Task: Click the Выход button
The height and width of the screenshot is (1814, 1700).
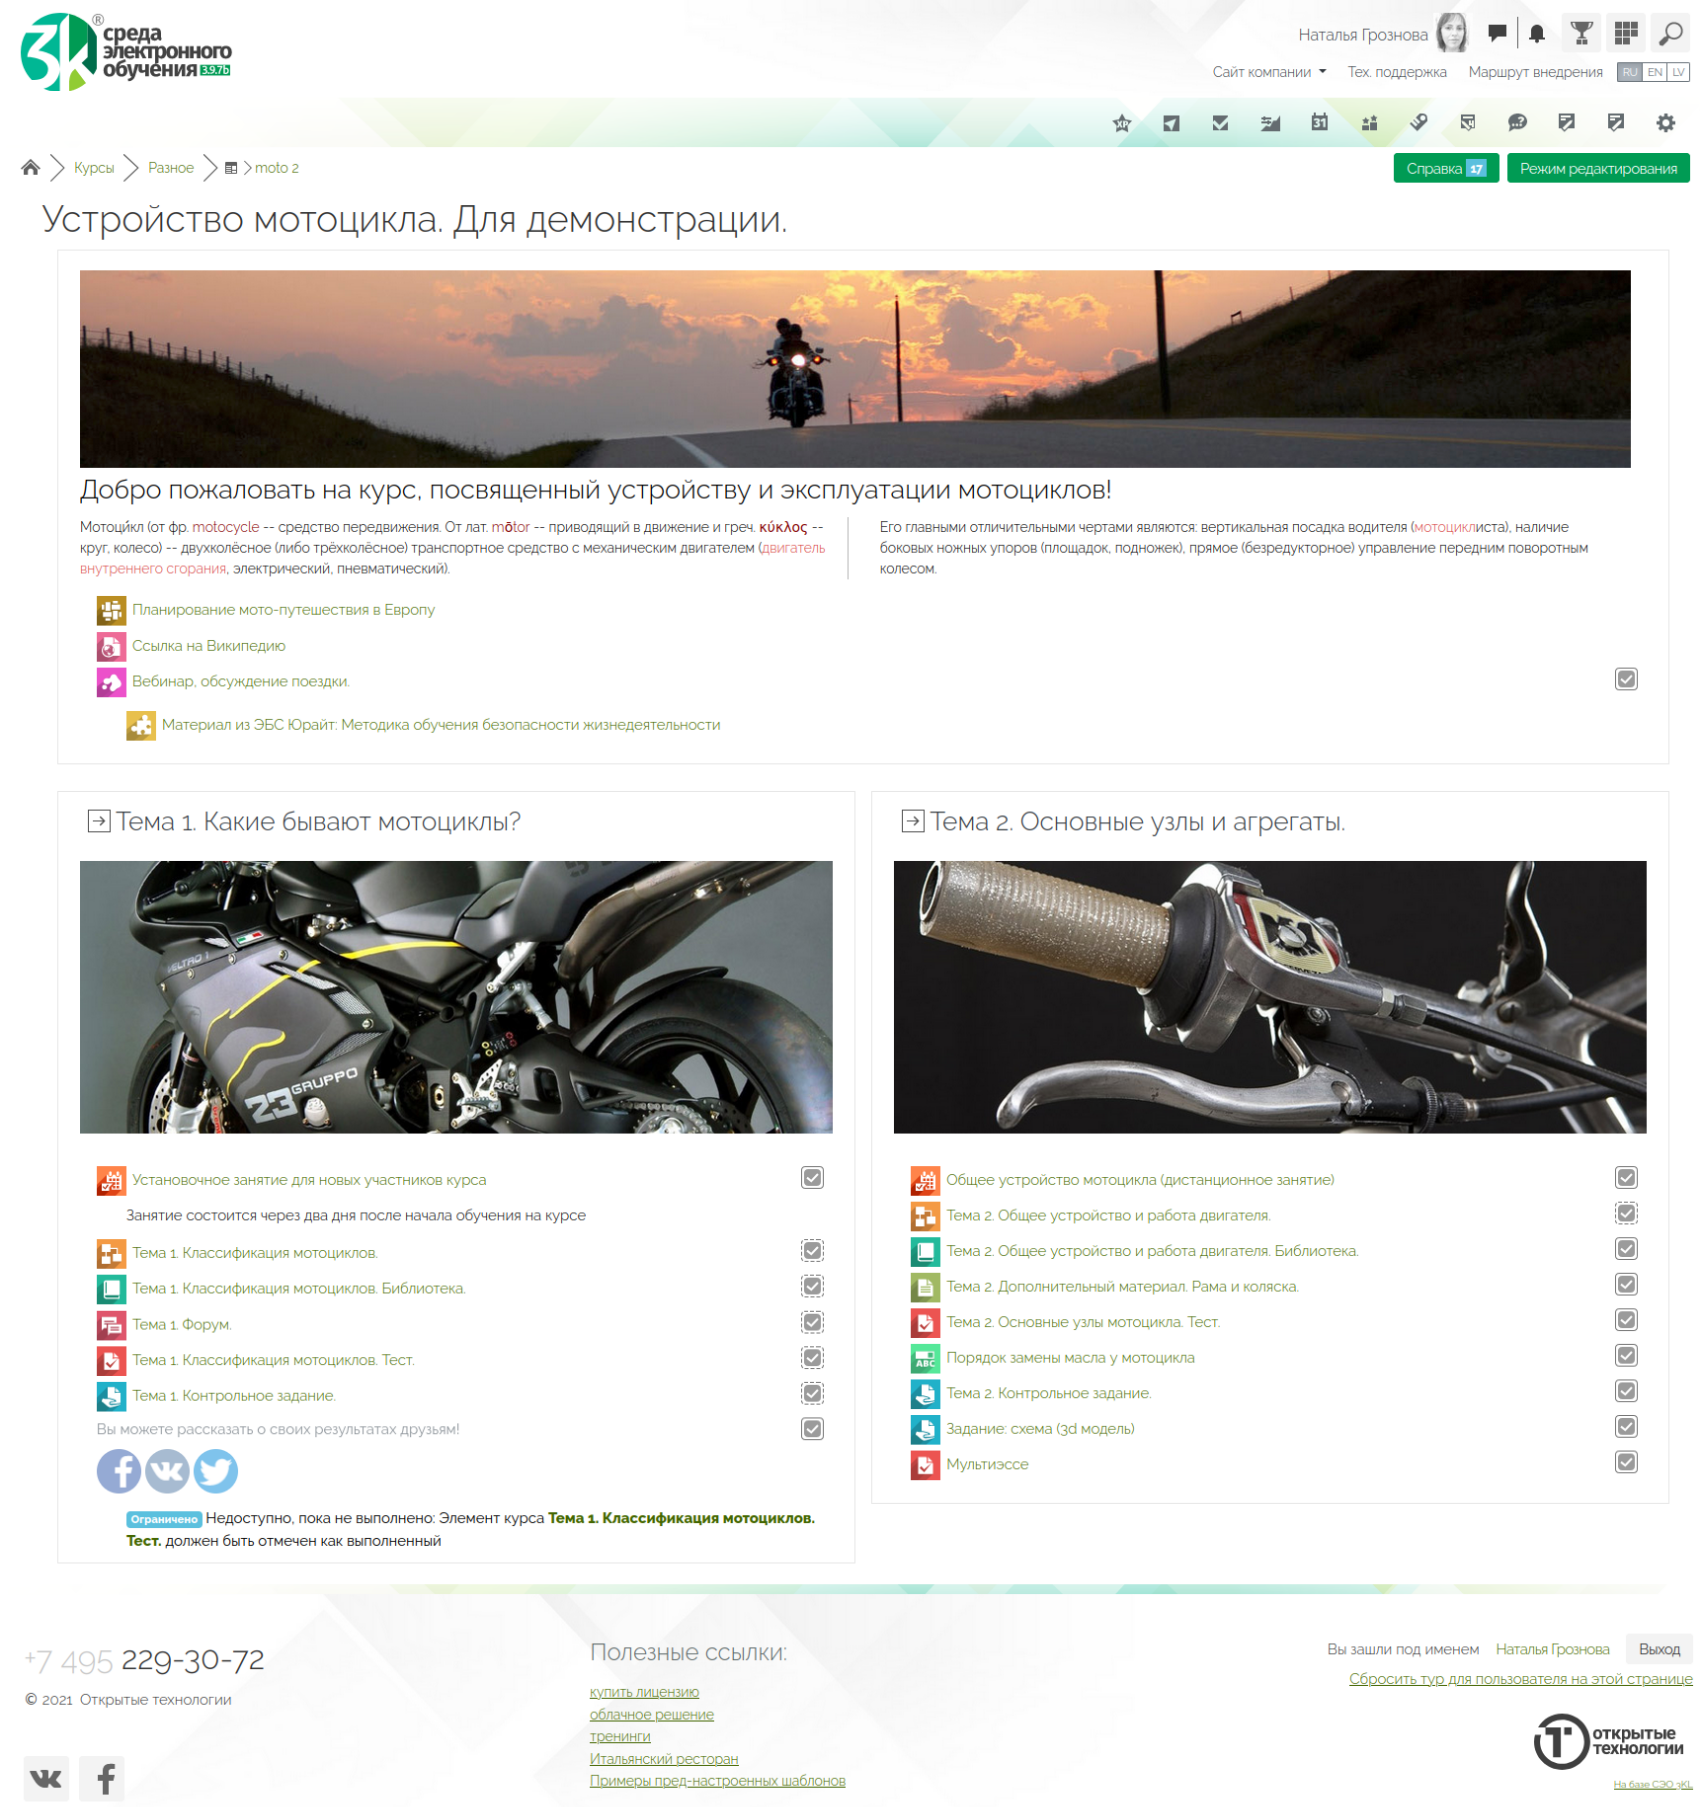Action: (1658, 1649)
